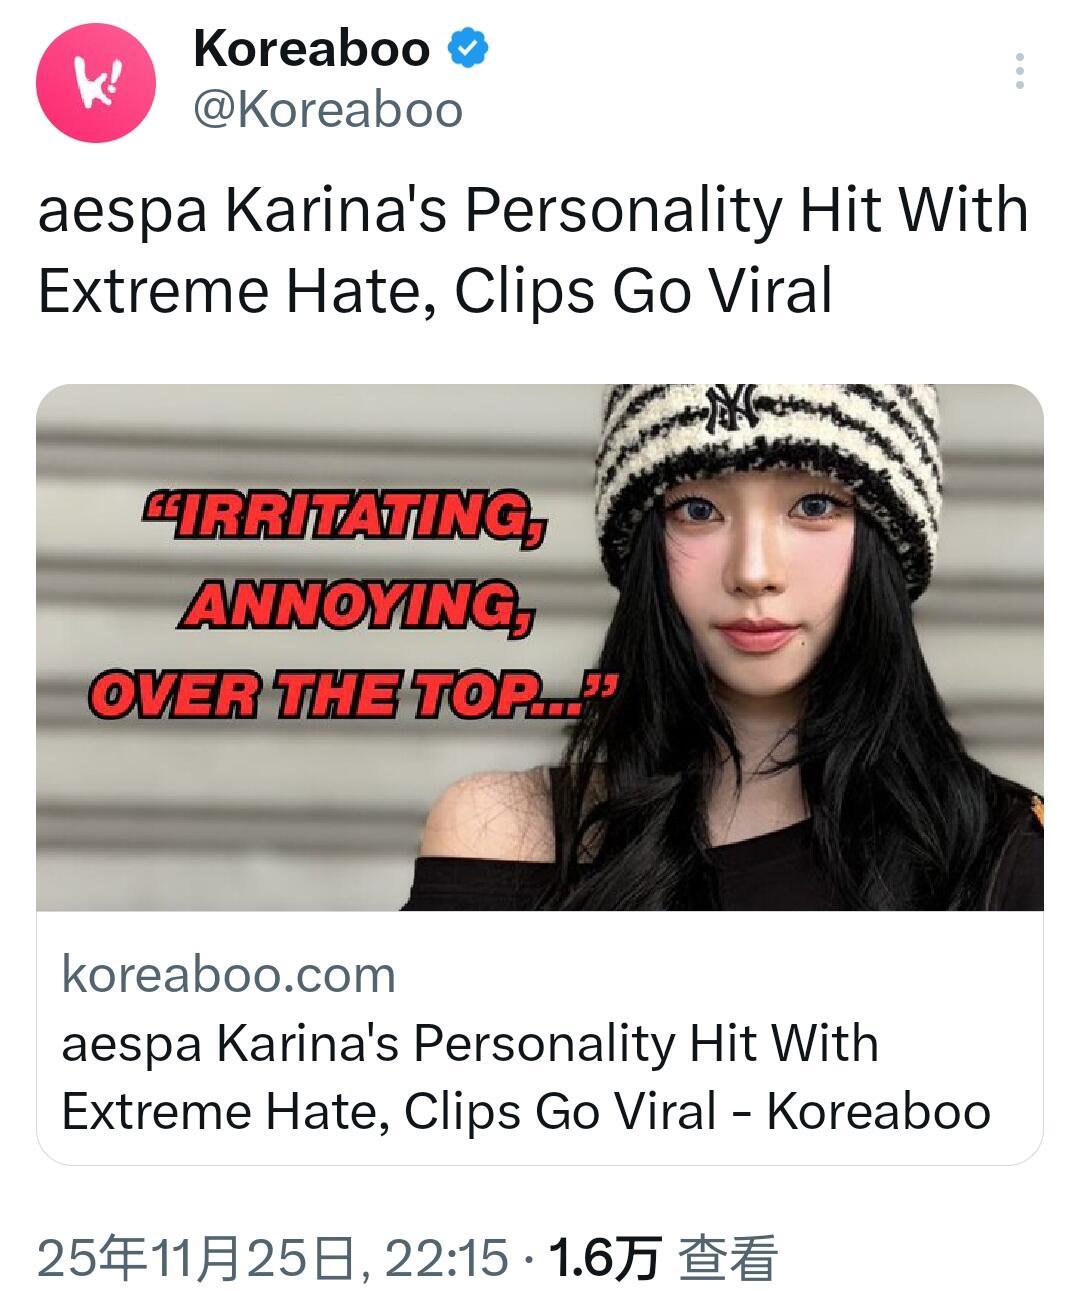Visit the Koreaboo display name profile link
1080x1291 pixels.
(x=311, y=48)
